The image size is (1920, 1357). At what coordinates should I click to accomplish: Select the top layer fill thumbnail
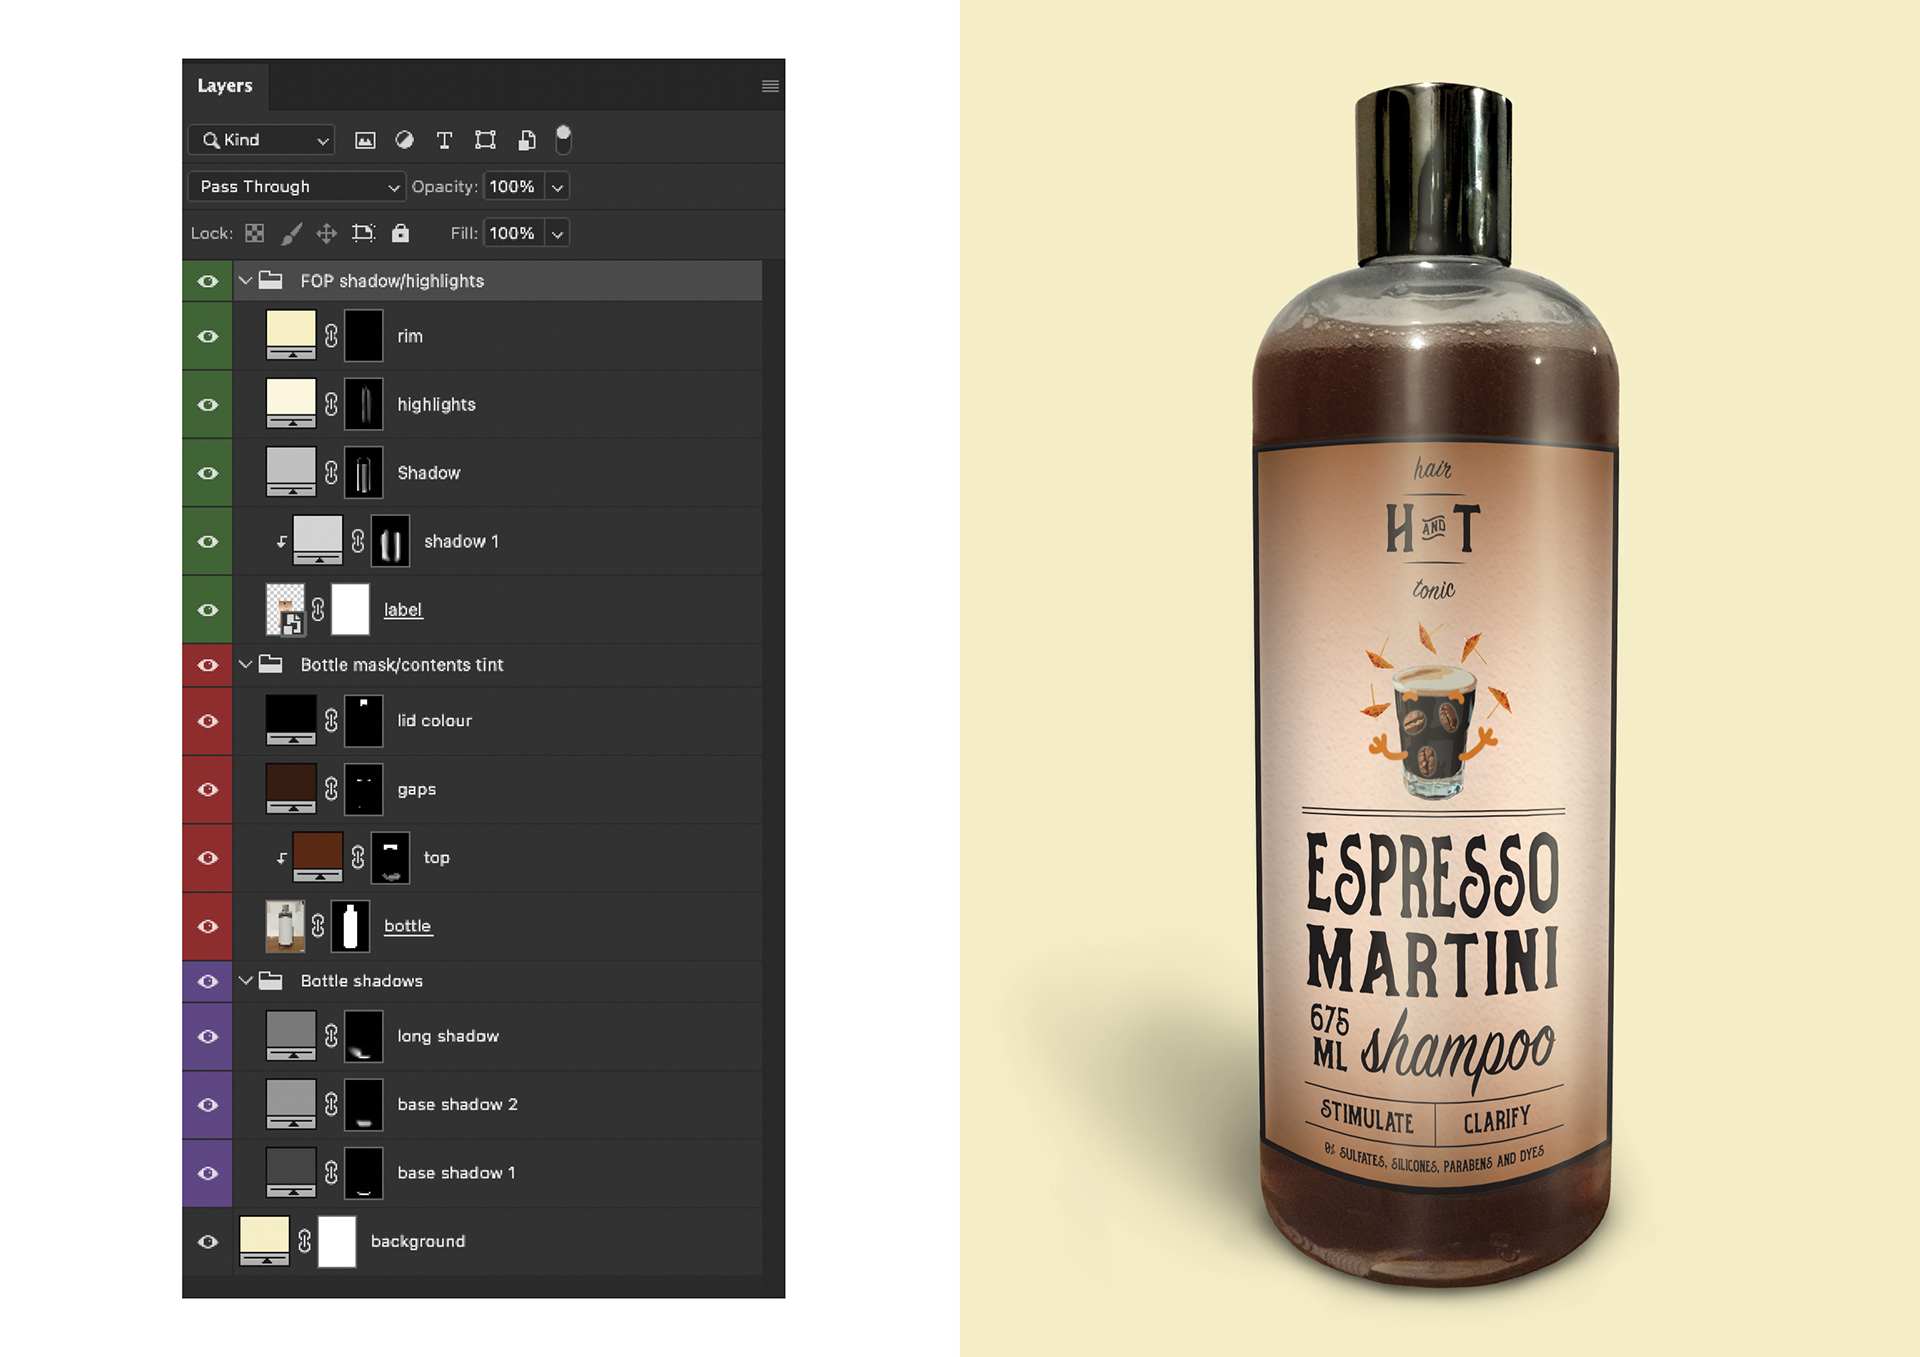click(318, 857)
